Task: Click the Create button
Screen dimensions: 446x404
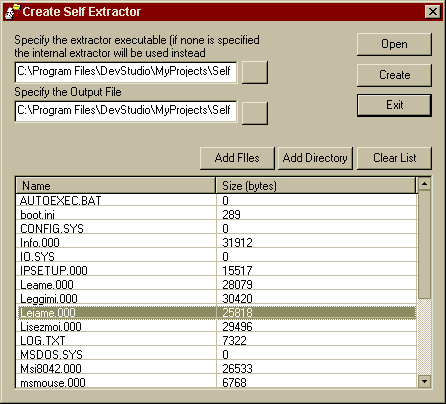Action: click(394, 75)
